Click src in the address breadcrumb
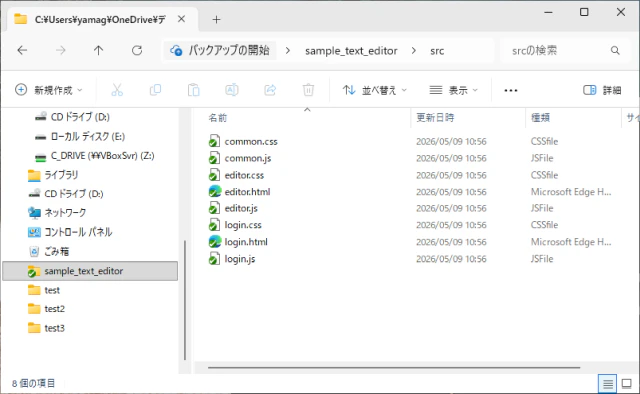Screen dimensions: 640x394 [x=437, y=51]
